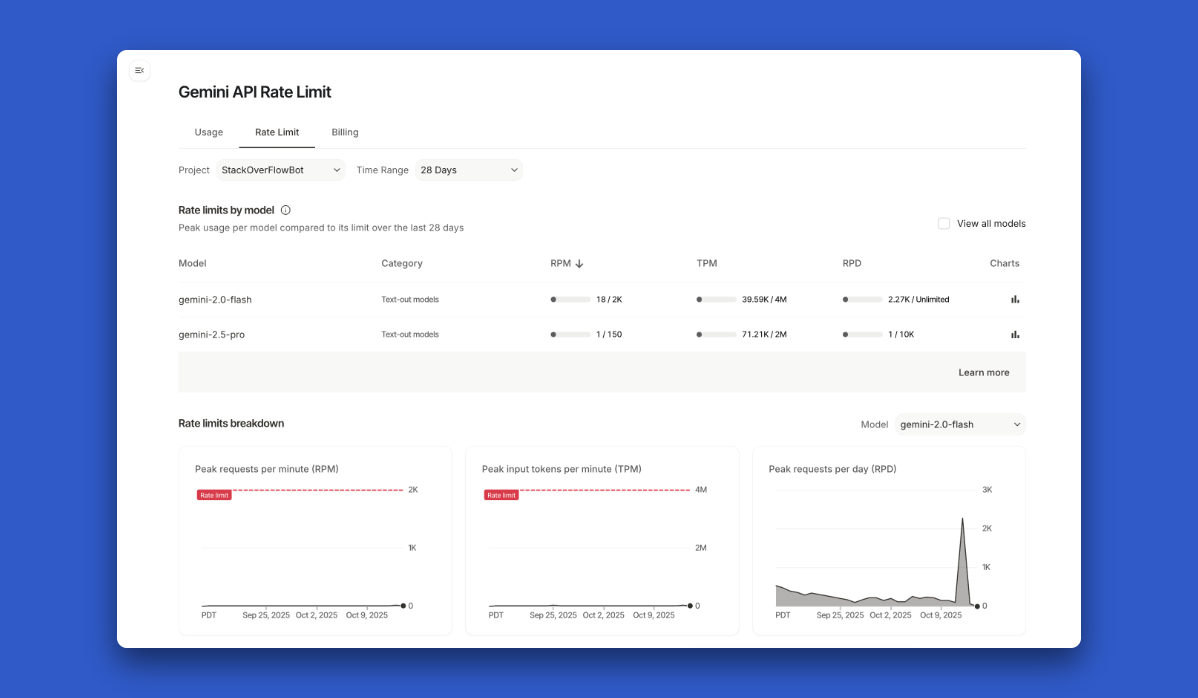
Task: Click the Gemini API Rate Limit heading
Action: coord(254,92)
